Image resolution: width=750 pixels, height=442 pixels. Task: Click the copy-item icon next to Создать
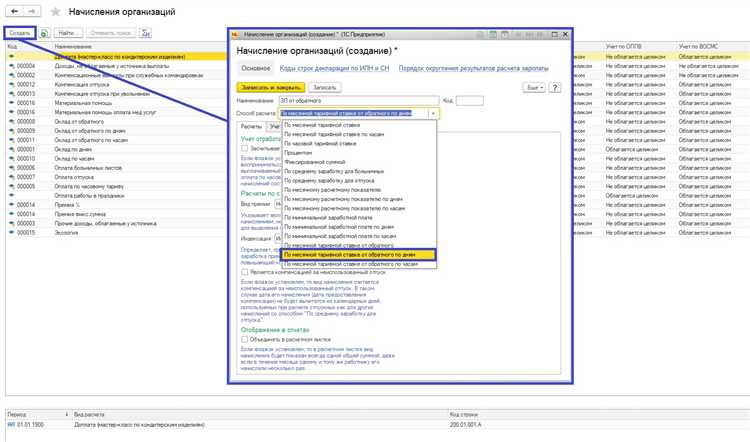[44, 33]
